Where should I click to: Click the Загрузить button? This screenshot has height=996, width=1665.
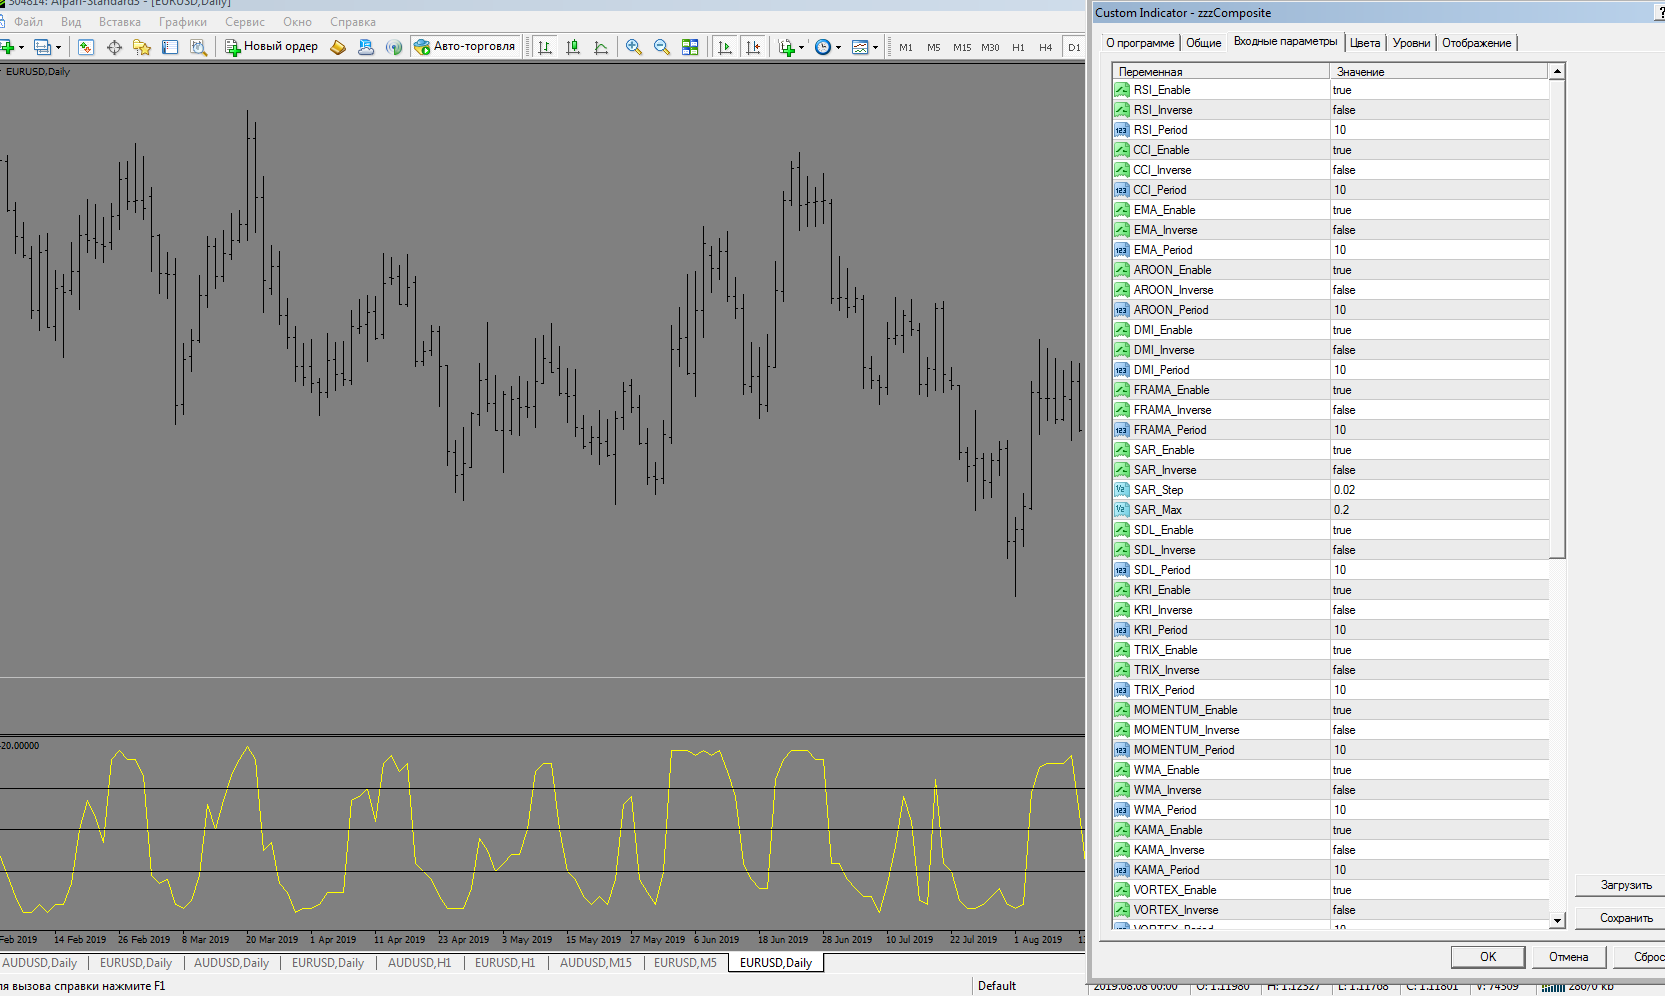pyautogui.click(x=1625, y=885)
